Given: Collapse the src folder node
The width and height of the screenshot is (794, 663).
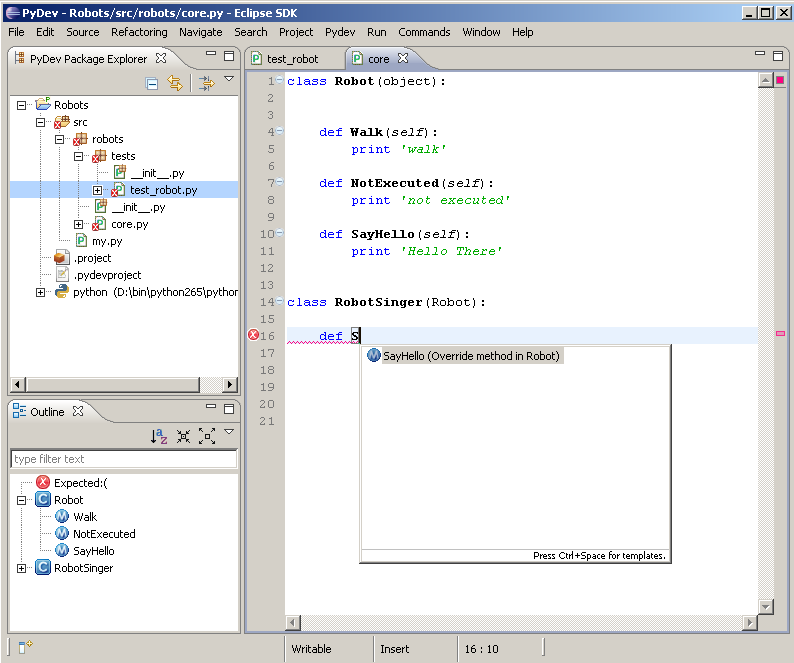Looking at the screenshot, I should (41, 122).
